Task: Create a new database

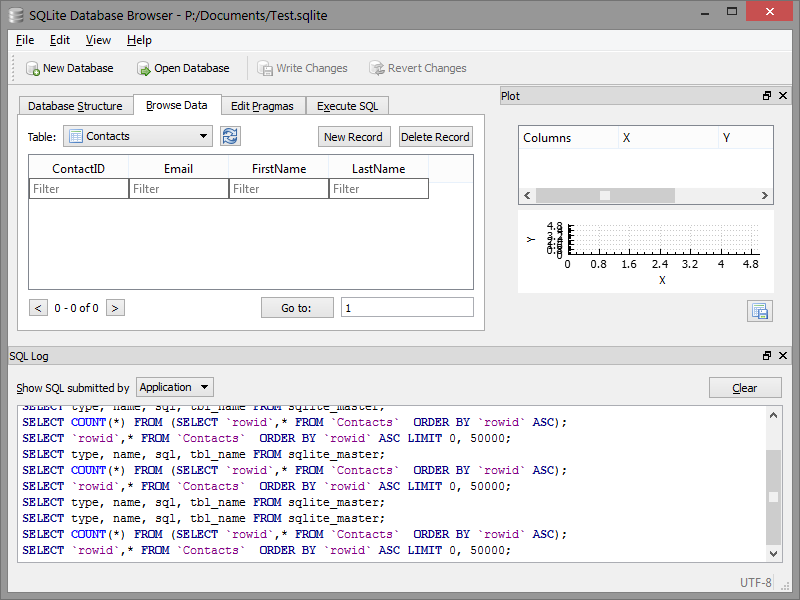Action: tap(69, 68)
